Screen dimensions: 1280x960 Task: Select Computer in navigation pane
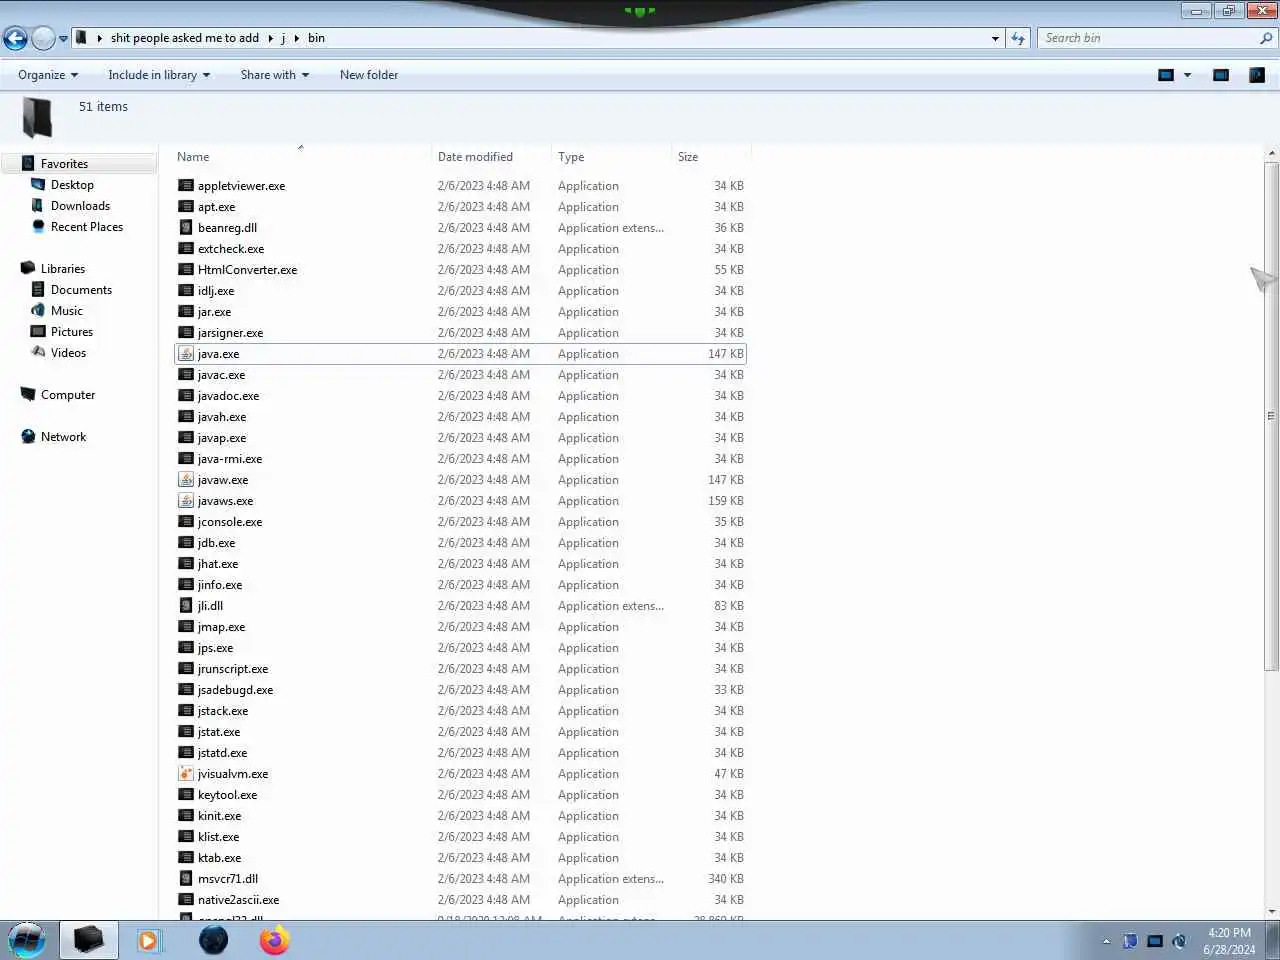67,395
